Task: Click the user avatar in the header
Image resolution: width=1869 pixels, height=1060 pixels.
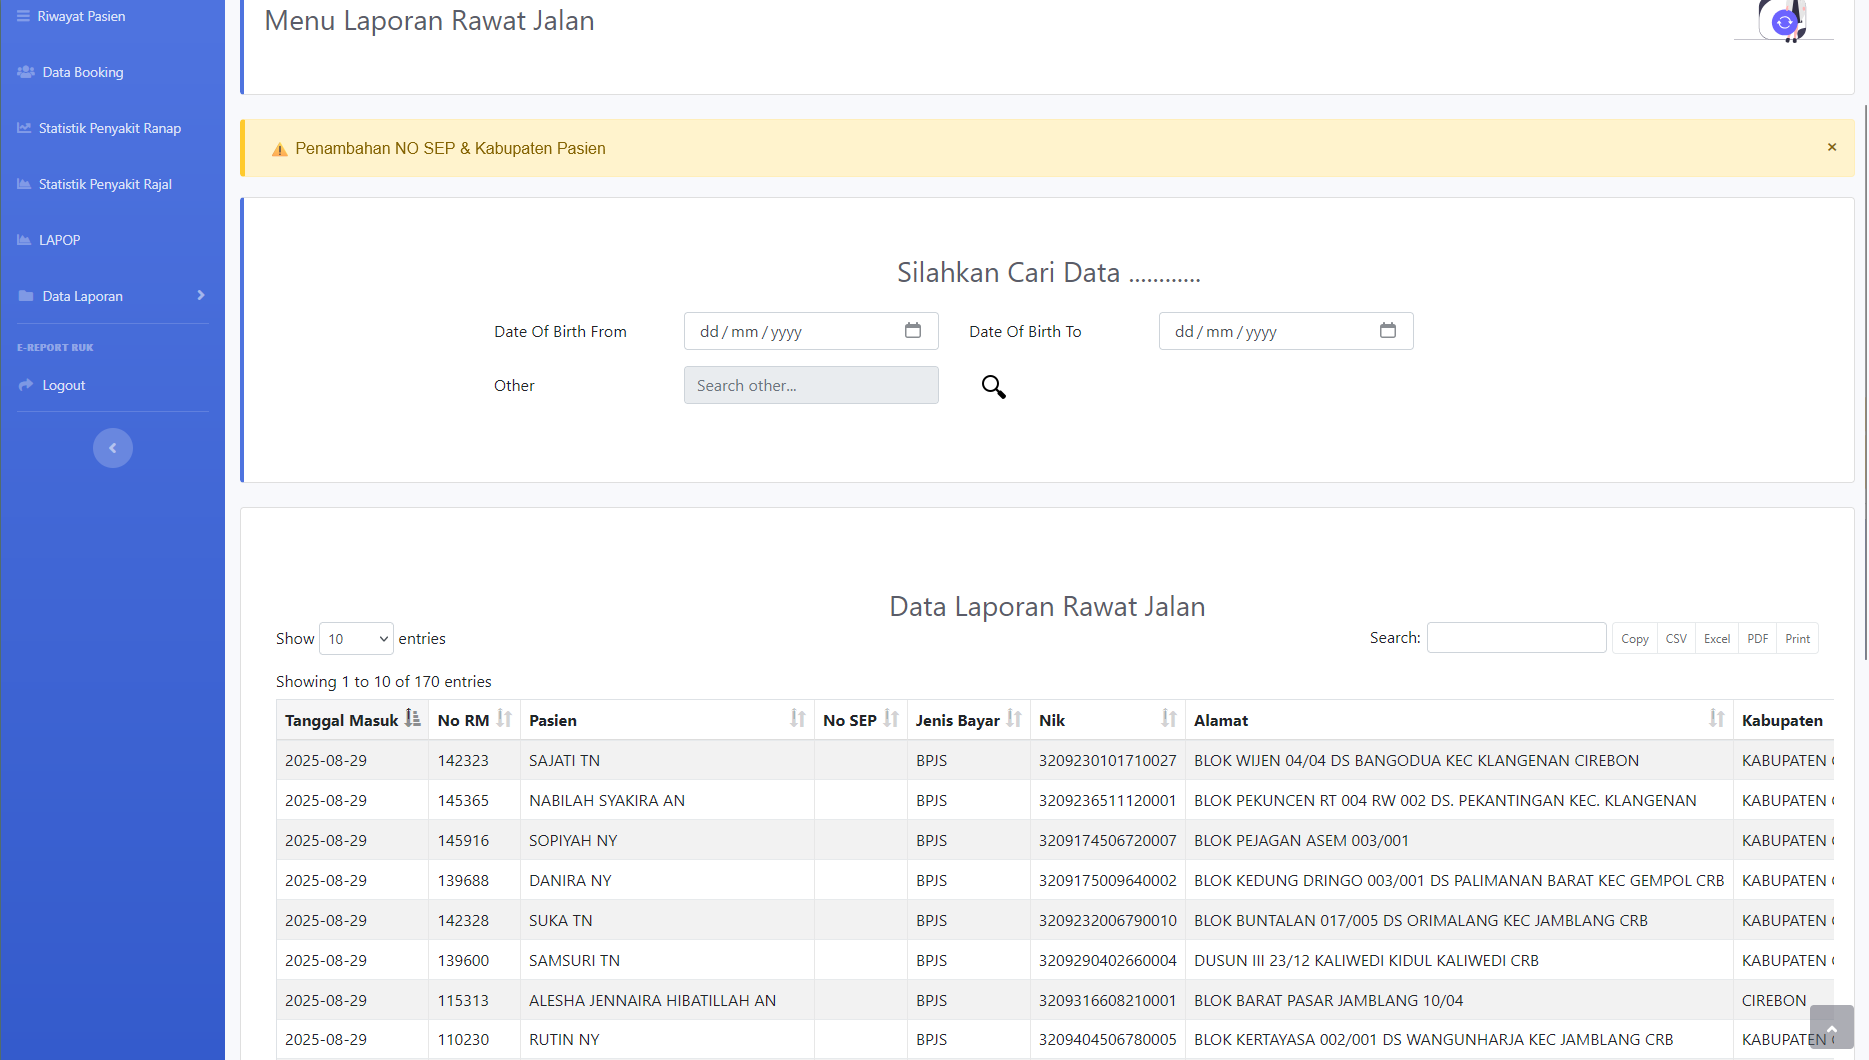Action: (1783, 20)
